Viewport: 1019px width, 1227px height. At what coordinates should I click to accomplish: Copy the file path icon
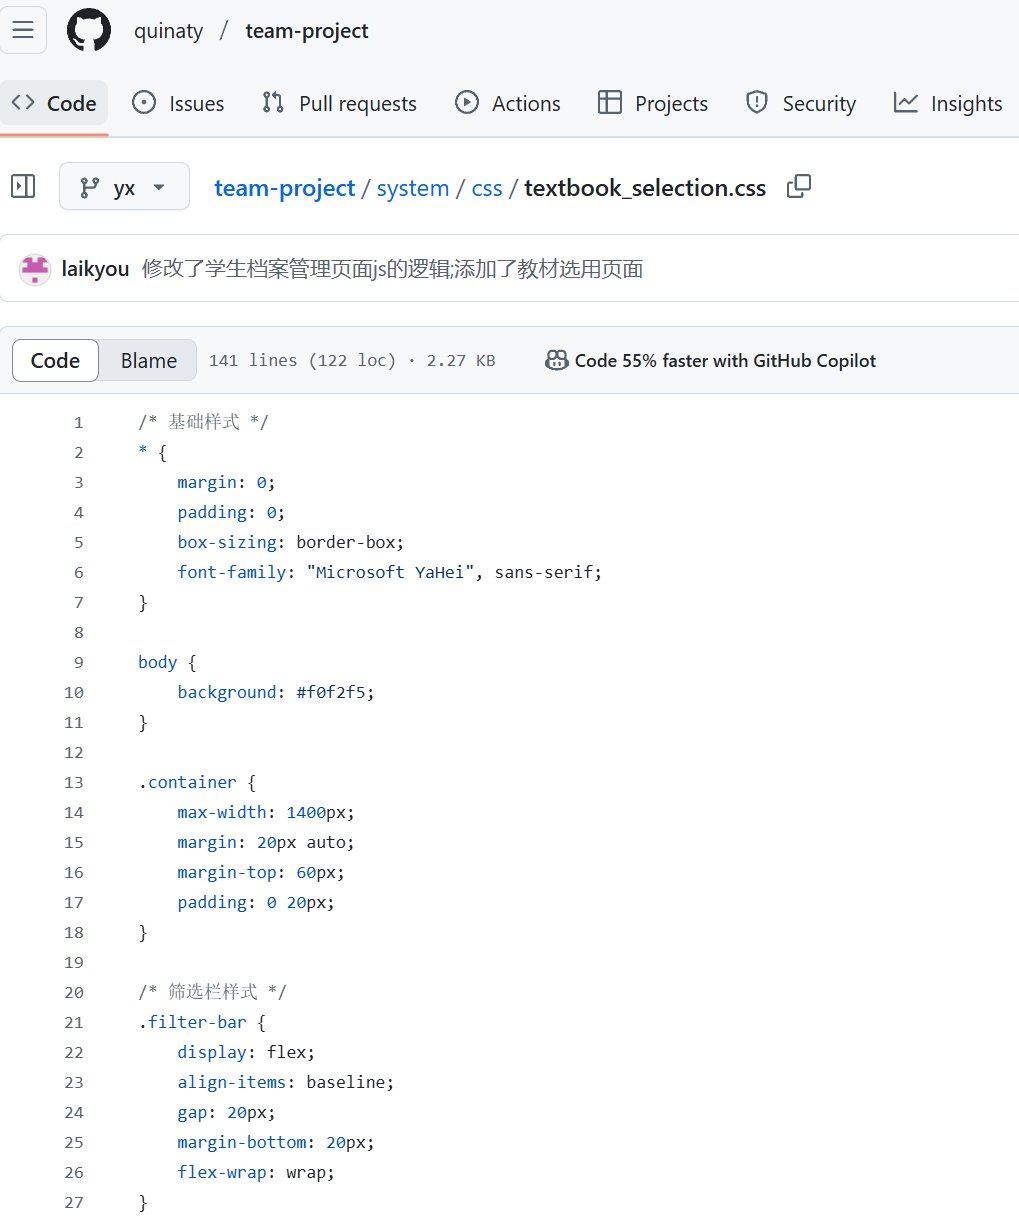[799, 187]
